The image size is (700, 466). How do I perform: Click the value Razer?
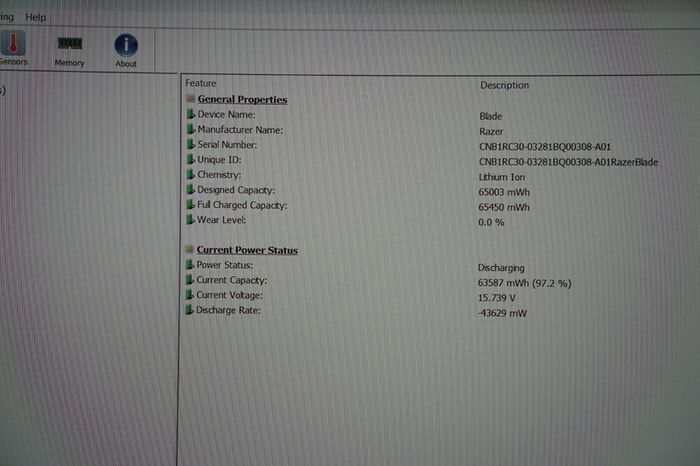491,132
